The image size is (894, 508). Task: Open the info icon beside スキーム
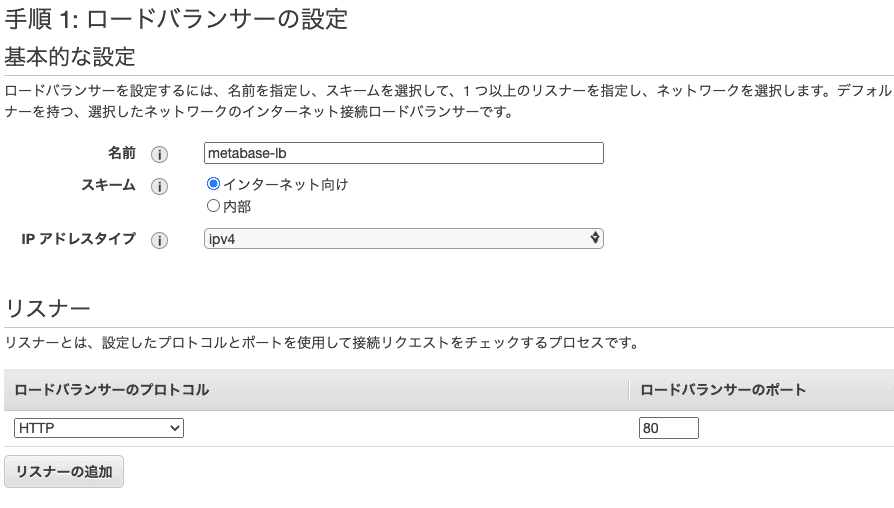click(x=159, y=186)
